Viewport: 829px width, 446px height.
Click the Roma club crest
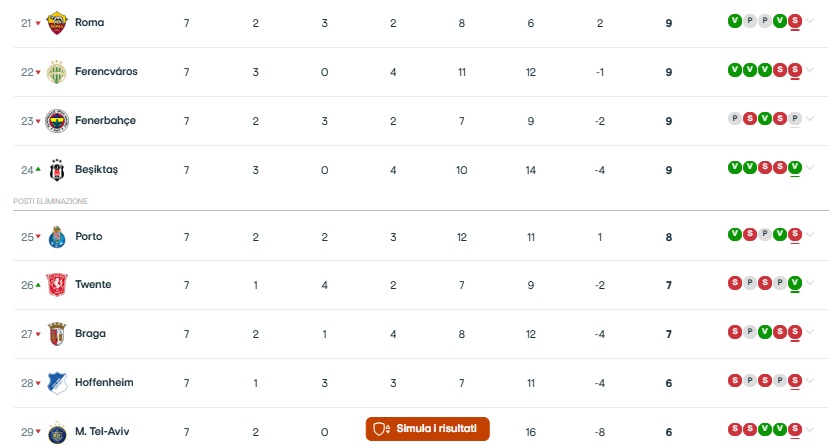pyautogui.click(x=57, y=23)
